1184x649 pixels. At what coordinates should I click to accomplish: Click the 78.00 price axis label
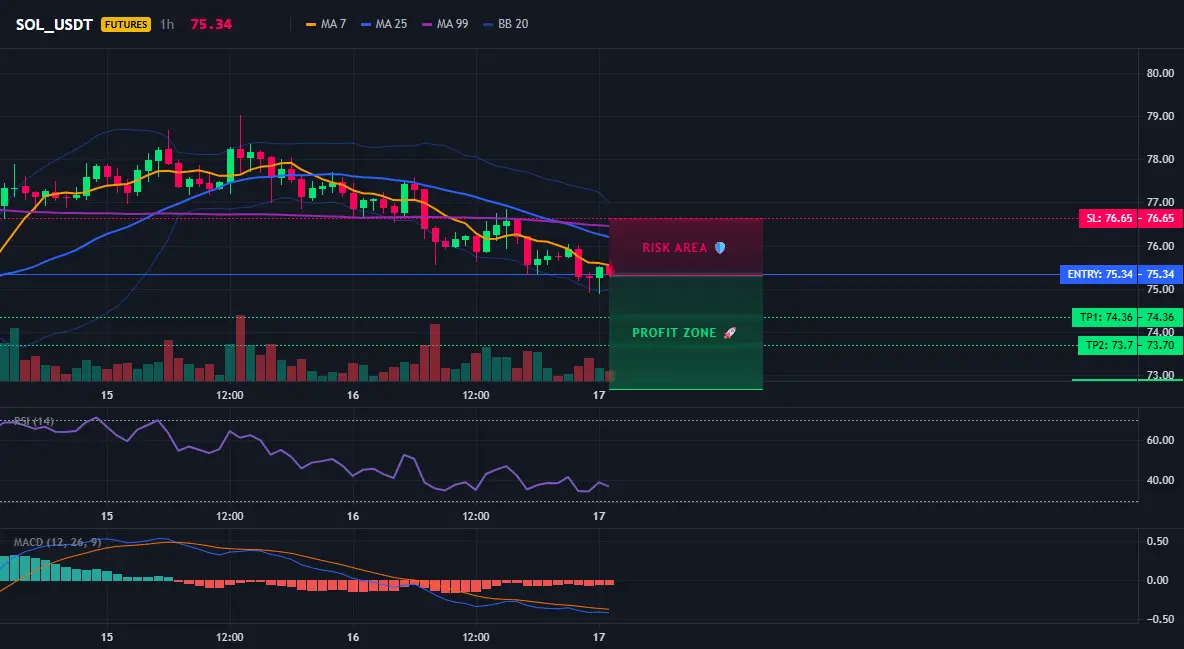coord(1160,159)
